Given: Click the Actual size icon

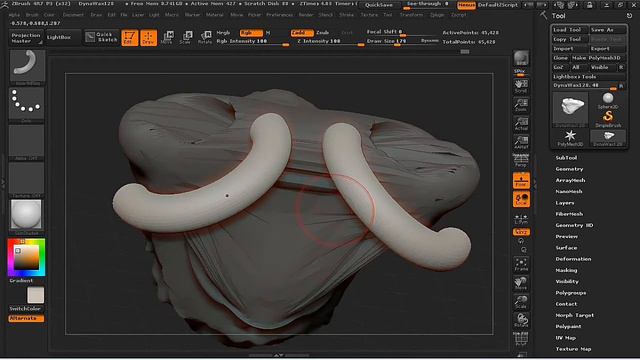Looking at the screenshot, I should coord(521,124).
